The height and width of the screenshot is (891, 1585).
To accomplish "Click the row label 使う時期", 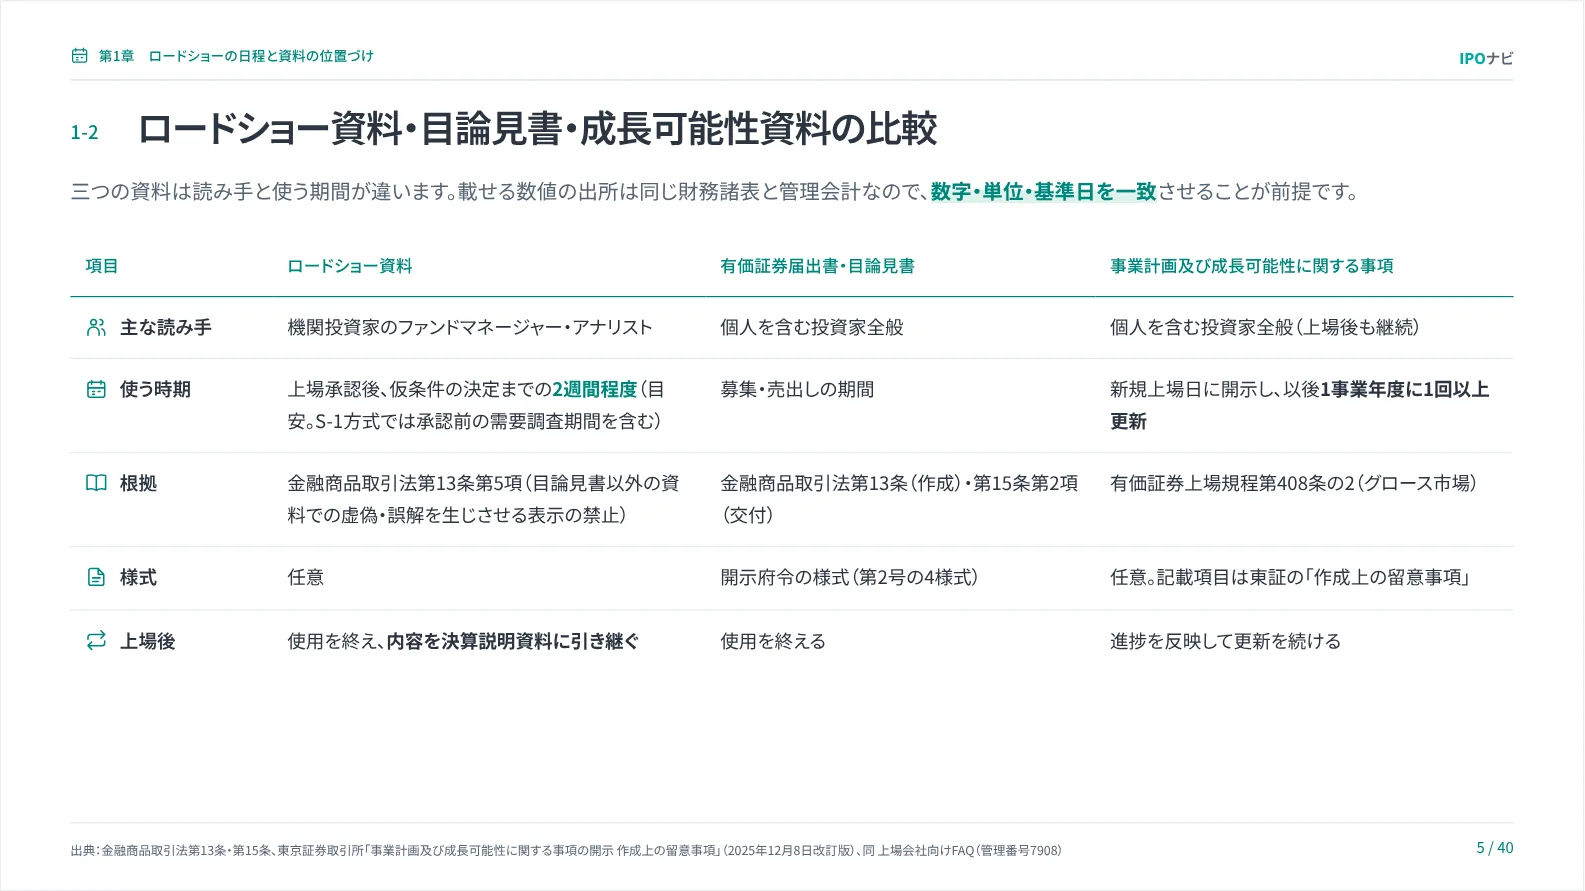I will pos(155,389).
